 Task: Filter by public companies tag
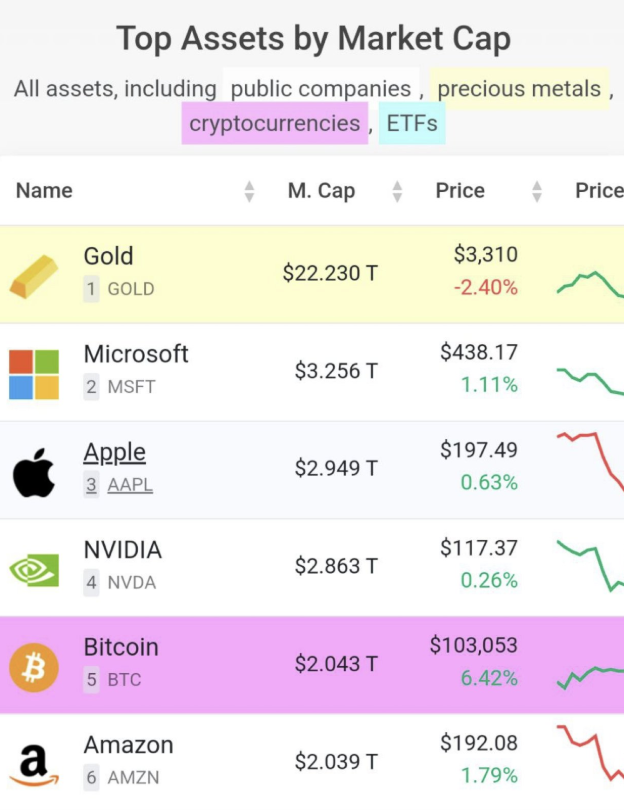pos(320,89)
